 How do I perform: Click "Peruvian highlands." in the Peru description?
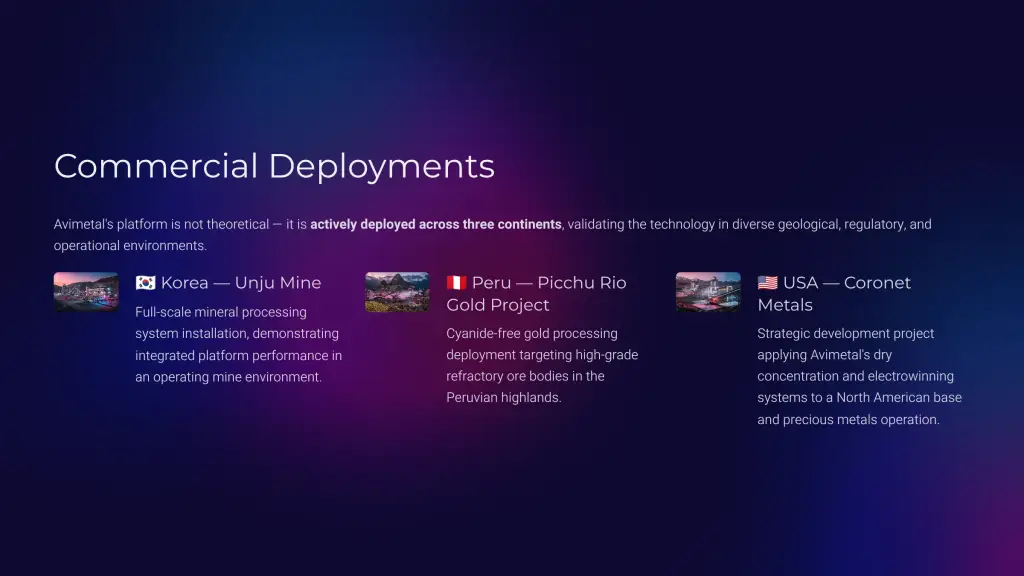504,398
